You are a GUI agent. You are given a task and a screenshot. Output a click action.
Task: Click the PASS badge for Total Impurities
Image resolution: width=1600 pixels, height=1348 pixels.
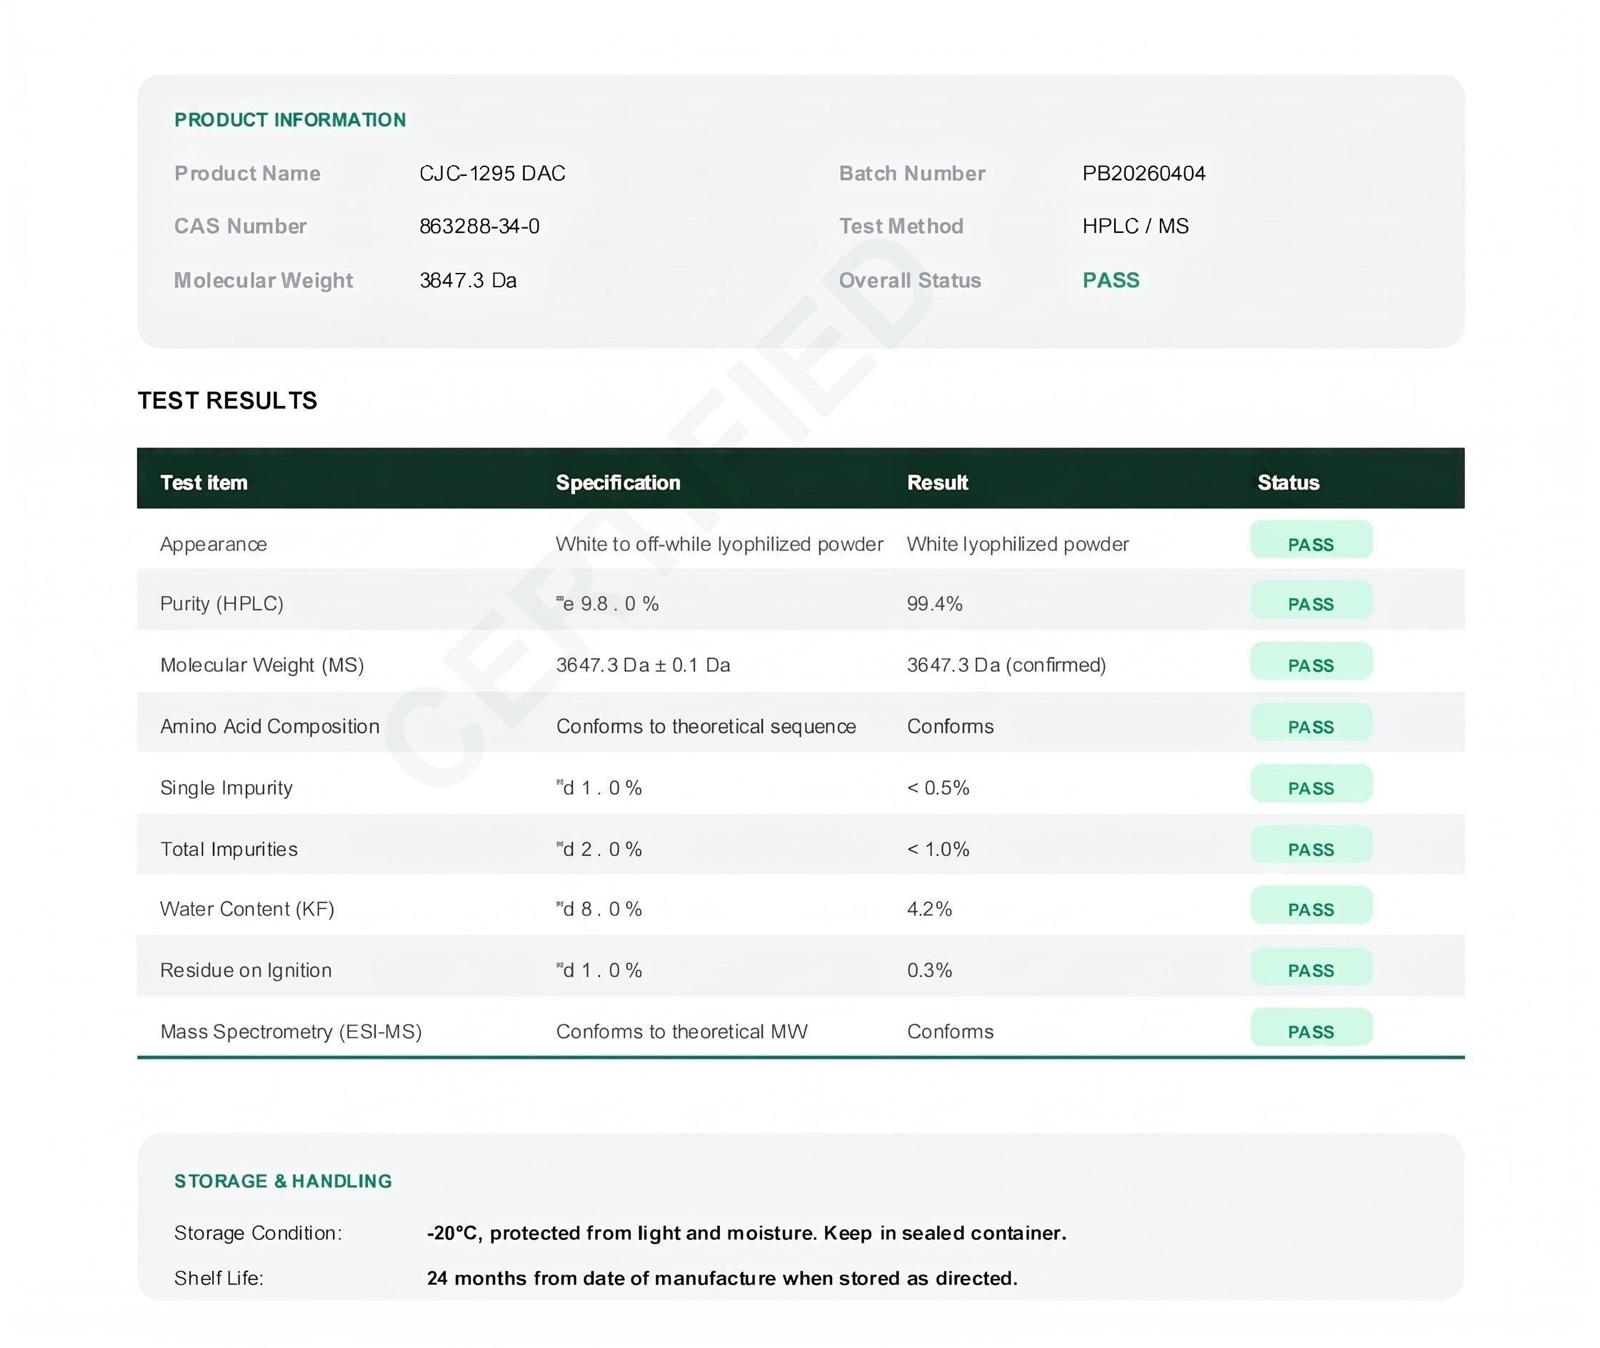[1311, 846]
